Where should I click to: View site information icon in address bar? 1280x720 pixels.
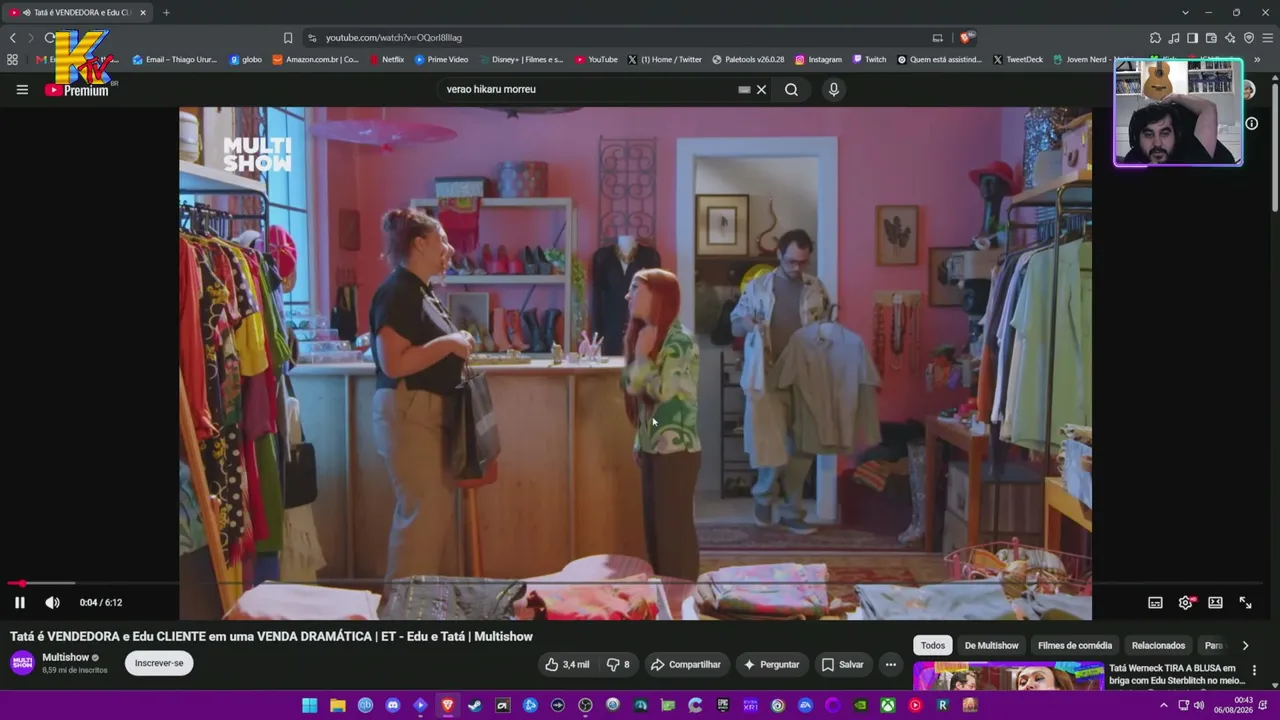tap(312, 38)
